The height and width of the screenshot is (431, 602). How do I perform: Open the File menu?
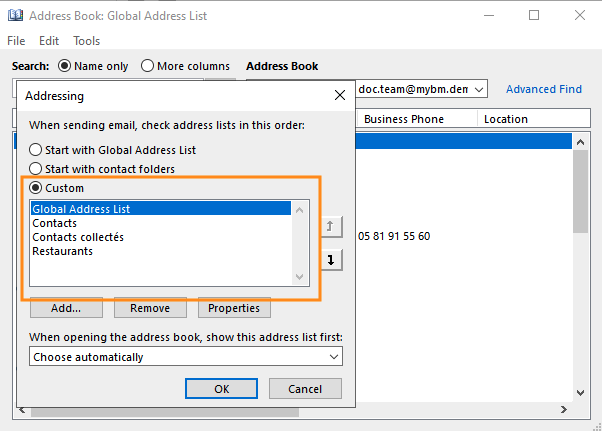(16, 41)
